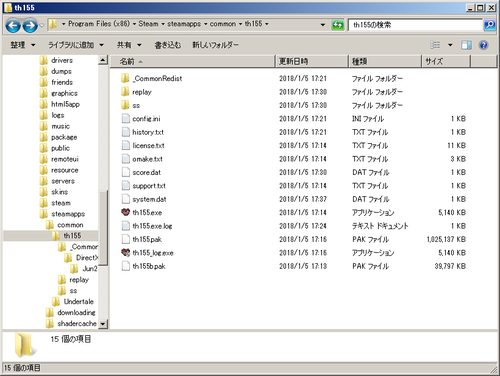Open the address bar history dropdown
500x376 pixels.
coord(322,25)
